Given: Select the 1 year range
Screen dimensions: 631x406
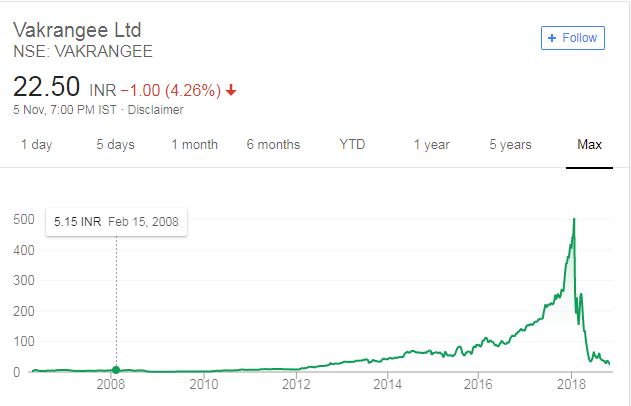Looking at the screenshot, I should pyautogui.click(x=431, y=145).
